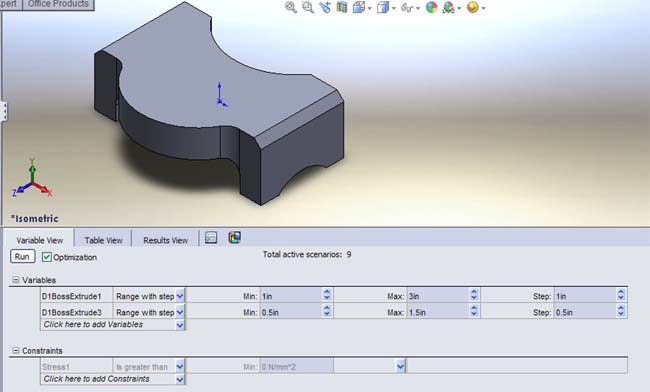Open the View Settings dropdown arrow
The height and width of the screenshot is (392, 650).
(483, 8)
